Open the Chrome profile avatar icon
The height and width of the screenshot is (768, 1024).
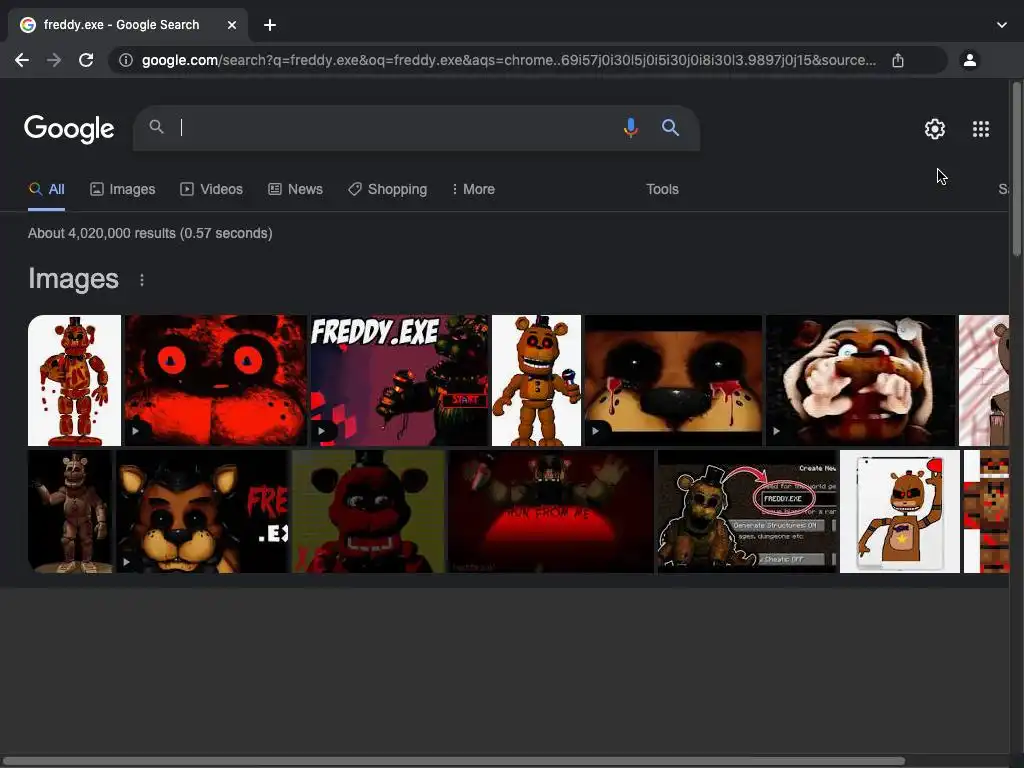[970, 60]
